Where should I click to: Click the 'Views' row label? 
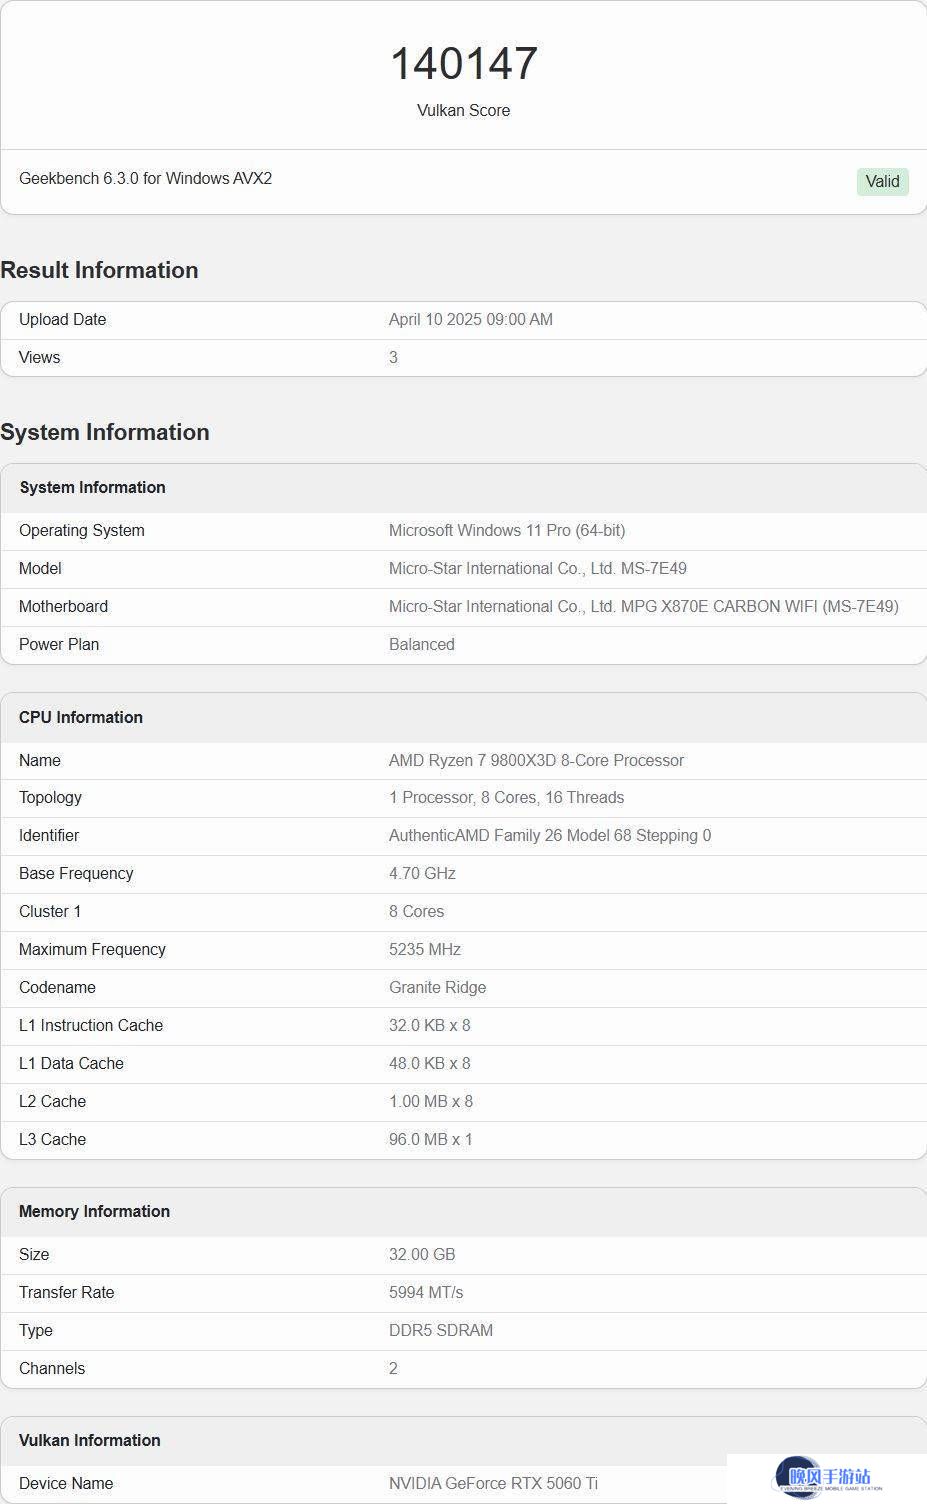pyautogui.click(x=39, y=358)
